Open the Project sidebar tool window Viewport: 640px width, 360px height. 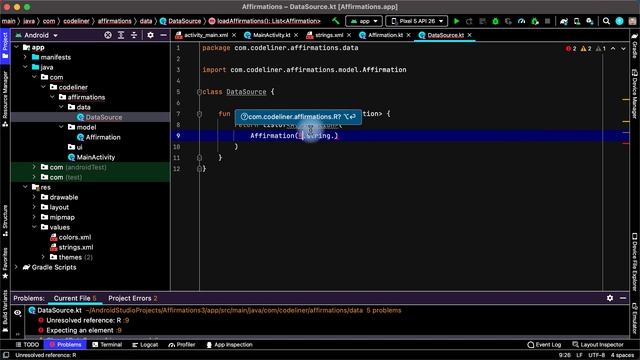5,46
